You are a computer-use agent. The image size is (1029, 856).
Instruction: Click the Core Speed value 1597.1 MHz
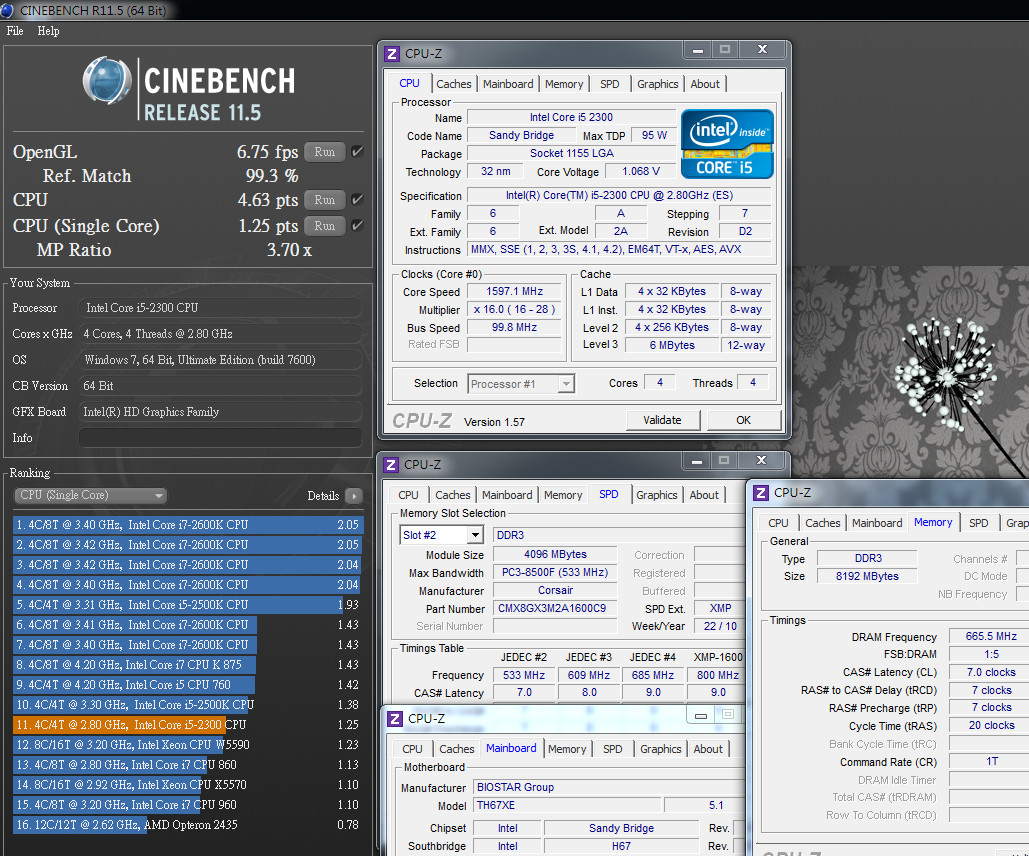pos(514,291)
